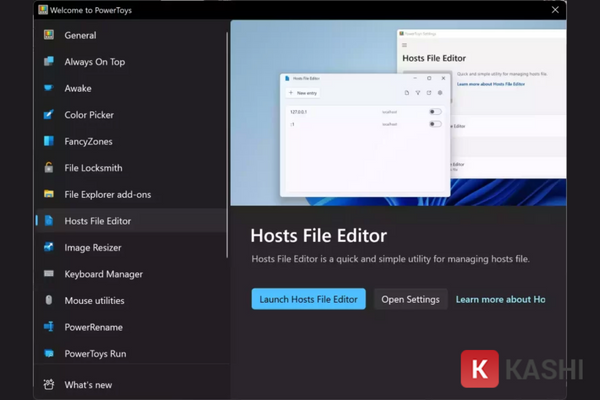This screenshot has width=600, height=400.
Task: Click the General icon in the sidebar
Action: coord(48,35)
